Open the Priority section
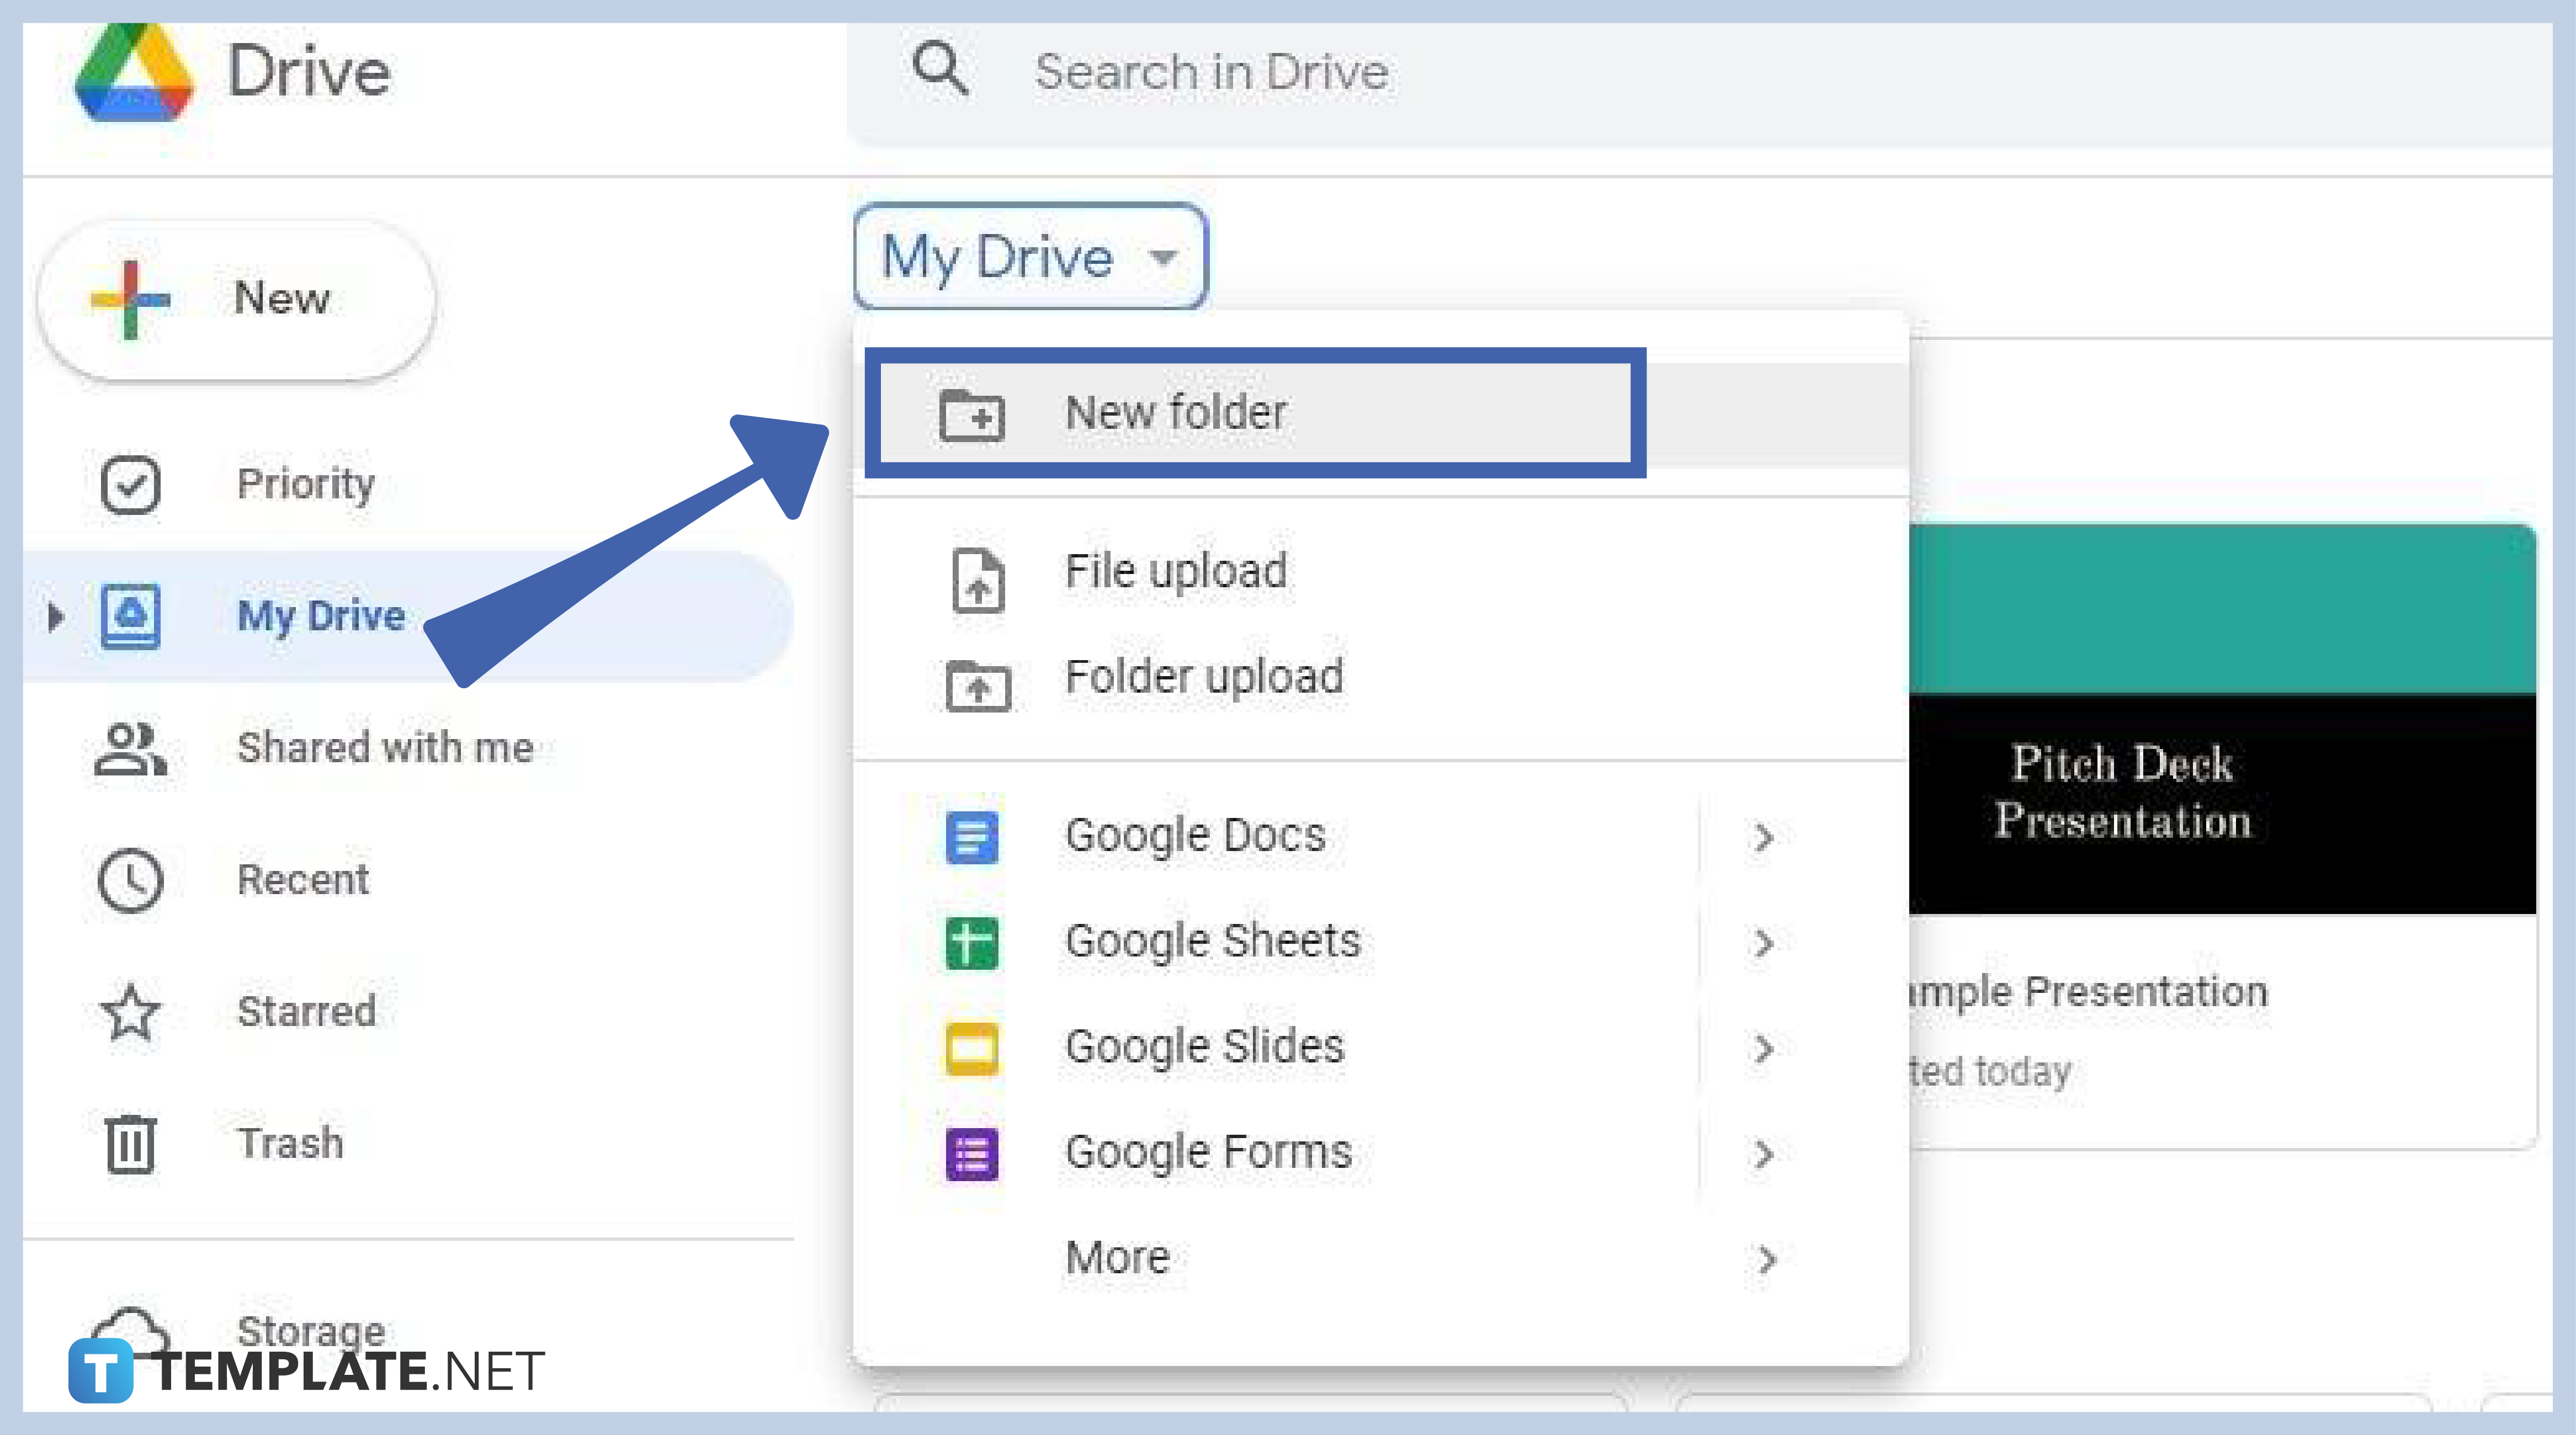The height and width of the screenshot is (1435, 2576). [305, 484]
